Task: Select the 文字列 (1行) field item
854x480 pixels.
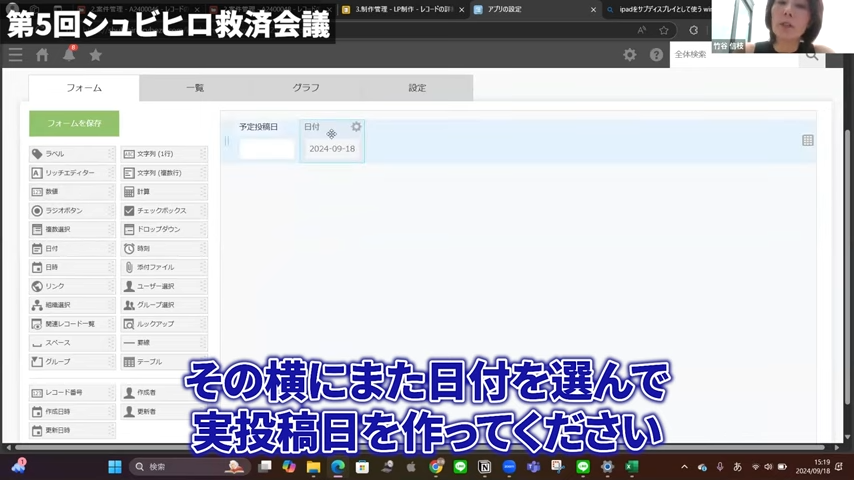Action: tap(164, 154)
